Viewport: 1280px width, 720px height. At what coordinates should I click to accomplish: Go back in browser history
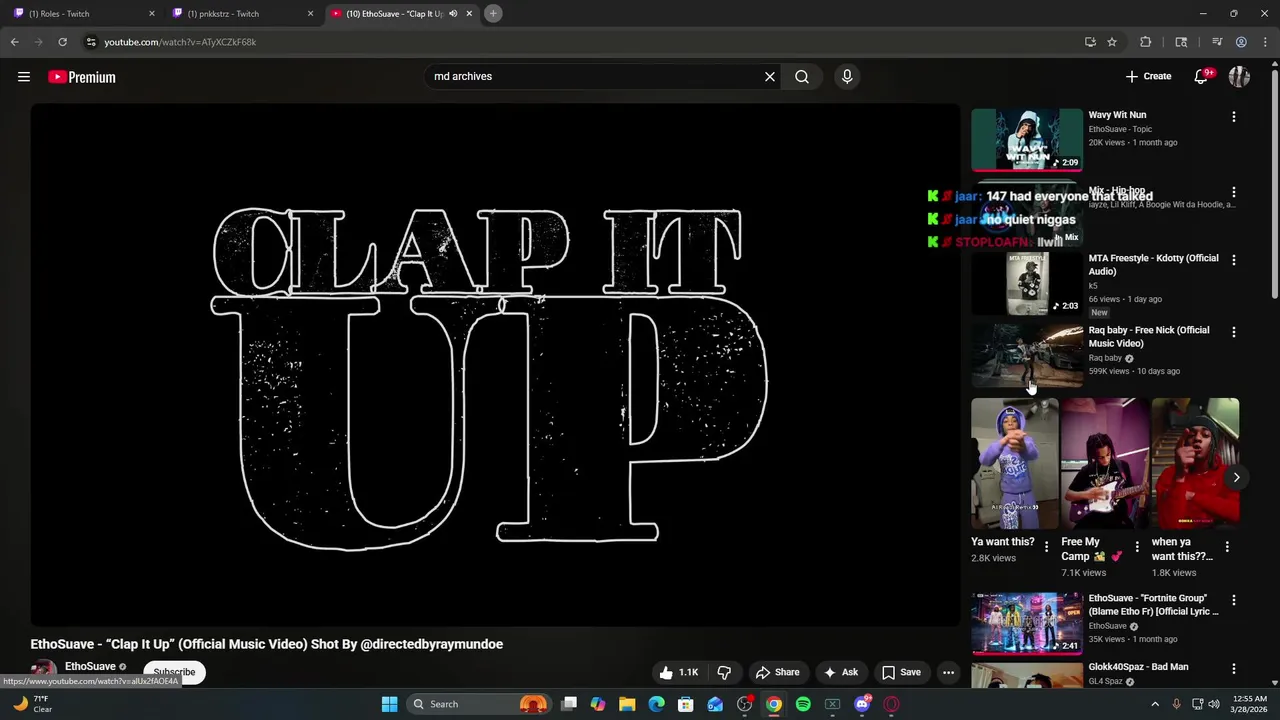point(14,42)
